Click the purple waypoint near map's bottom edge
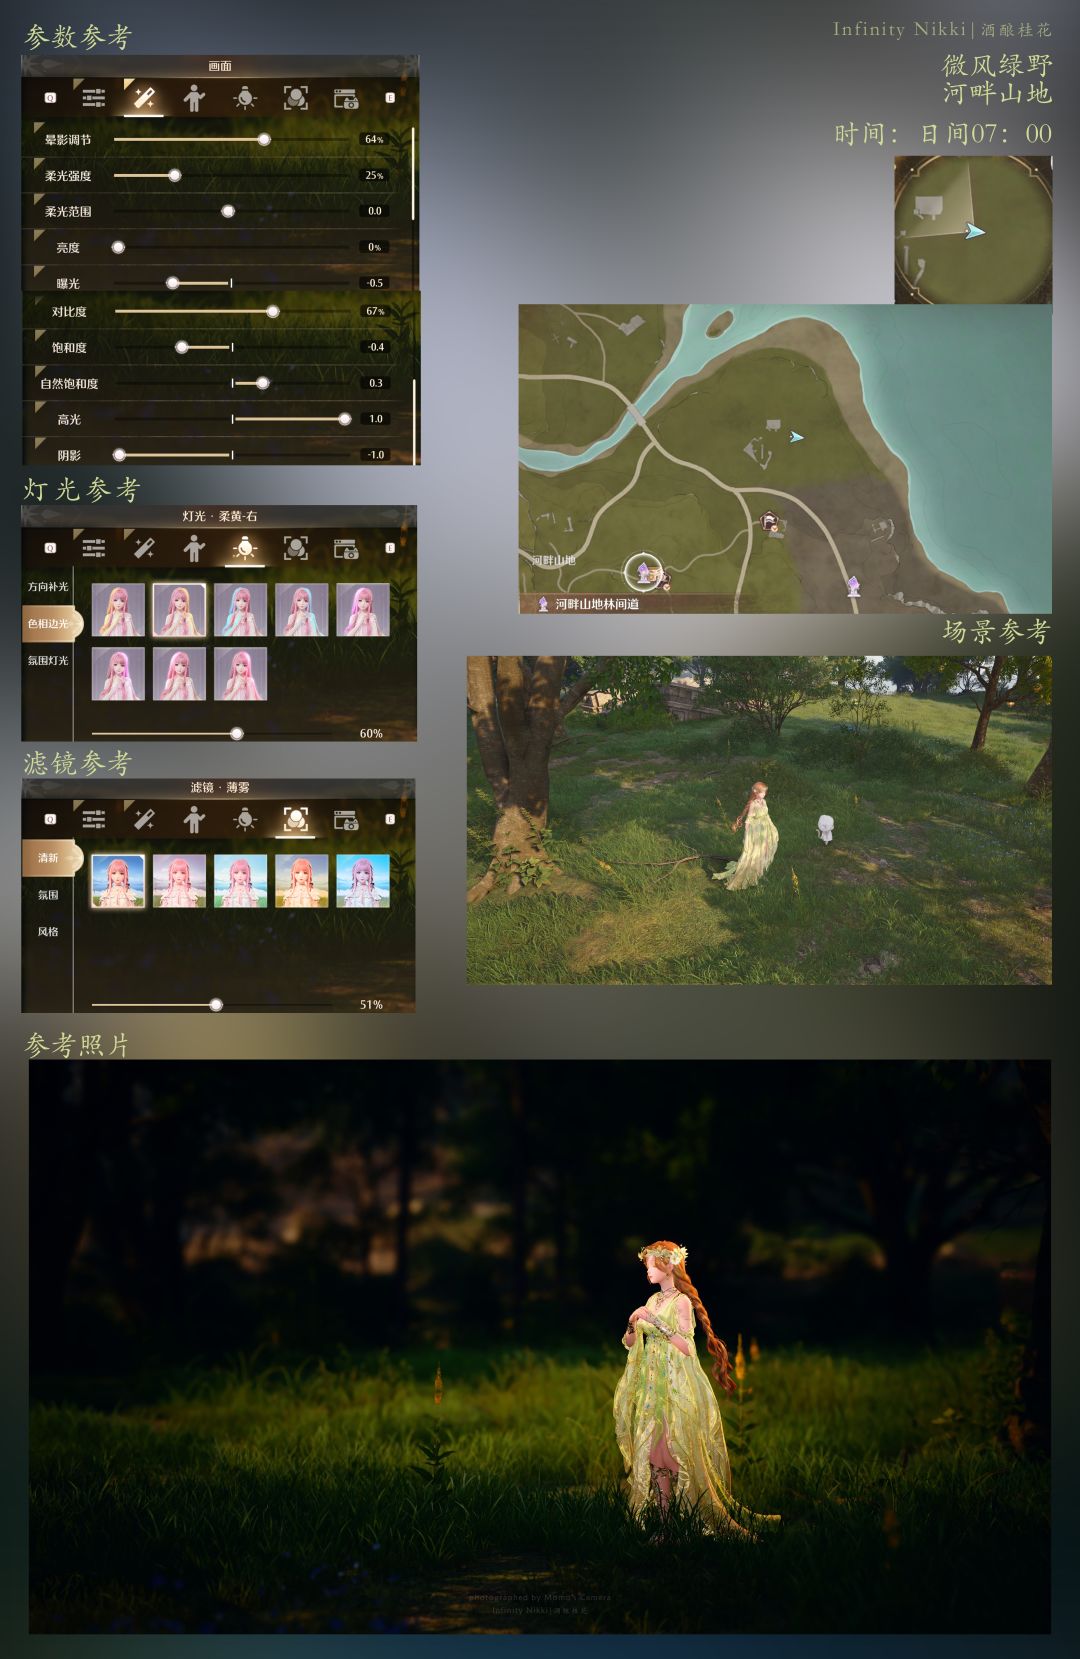1080x1659 pixels. coord(853,585)
